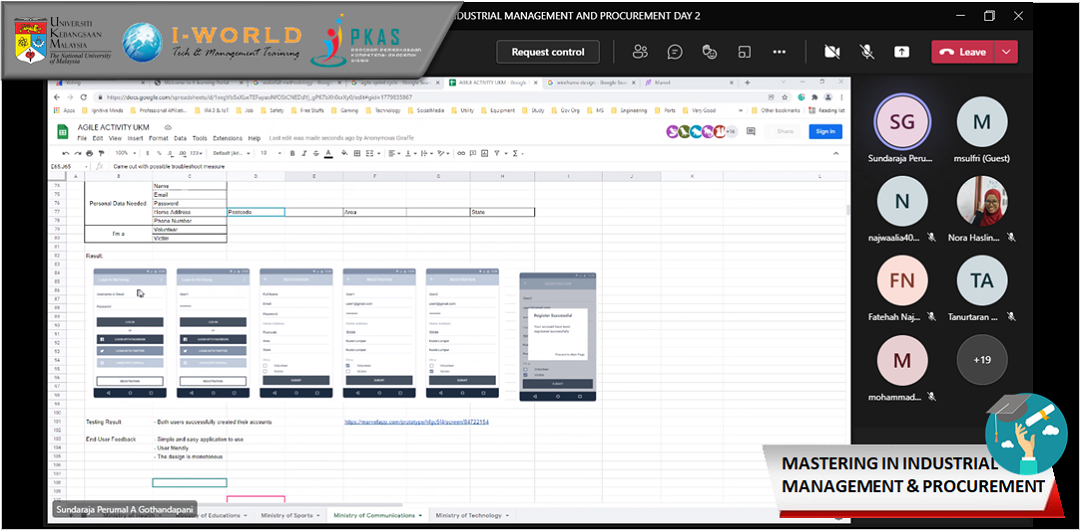Click the blue Sign in button
Image resolution: width=1080 pixels, height=530 pixels.
point(825,131)
